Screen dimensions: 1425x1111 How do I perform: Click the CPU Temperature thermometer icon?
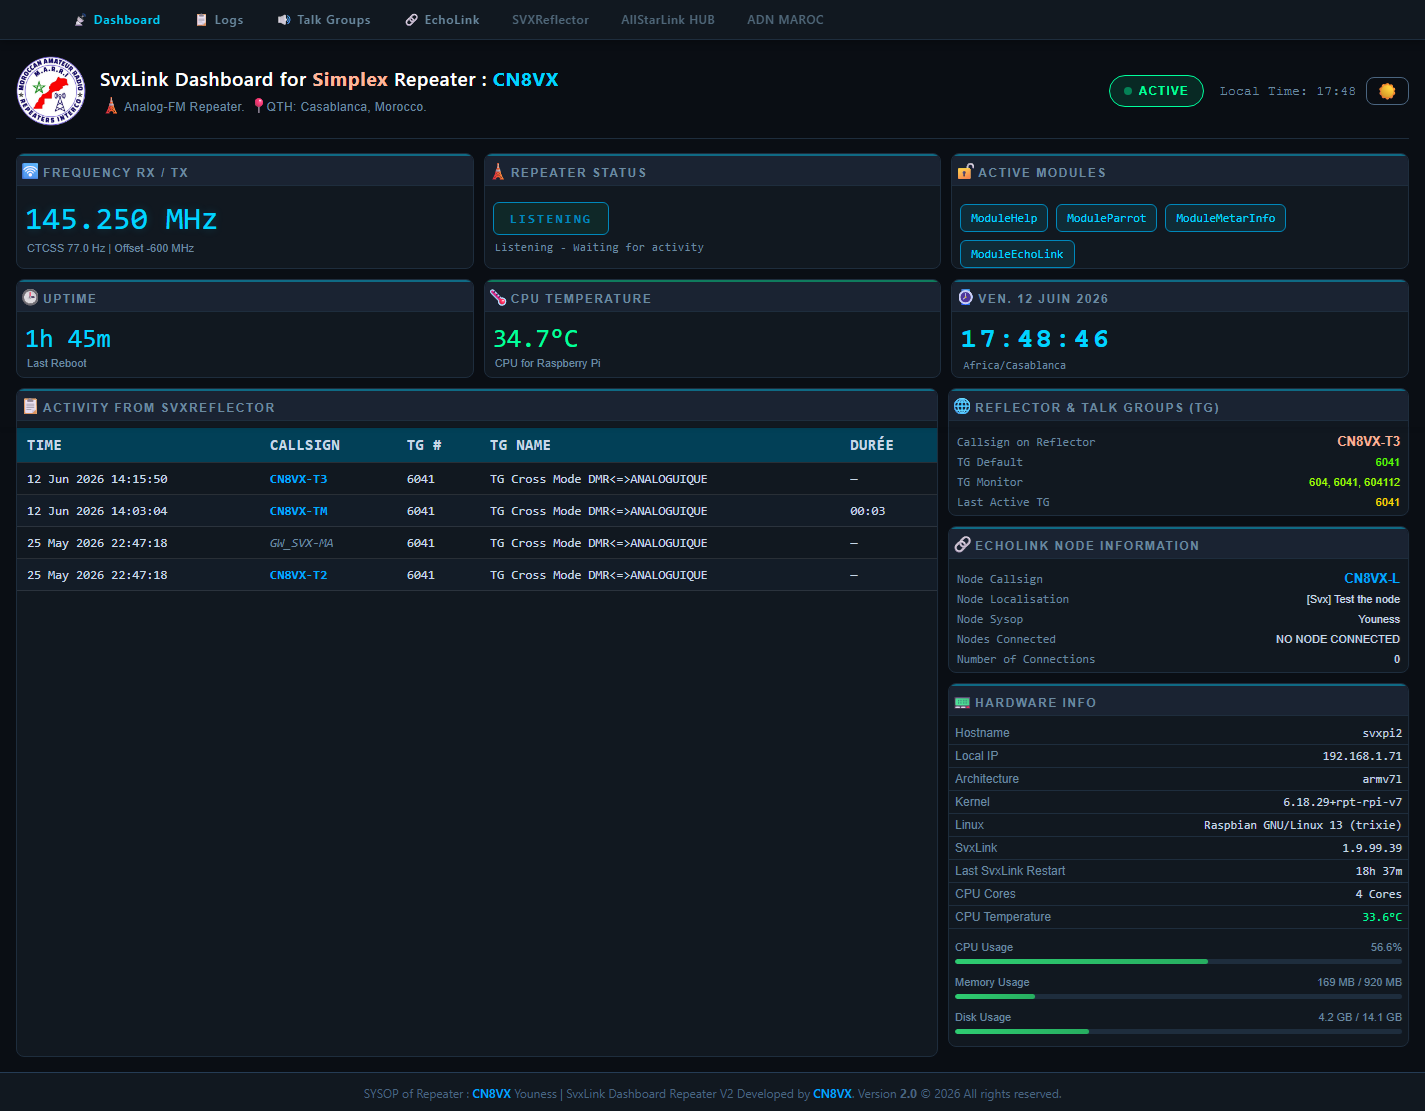pos(498,297)
